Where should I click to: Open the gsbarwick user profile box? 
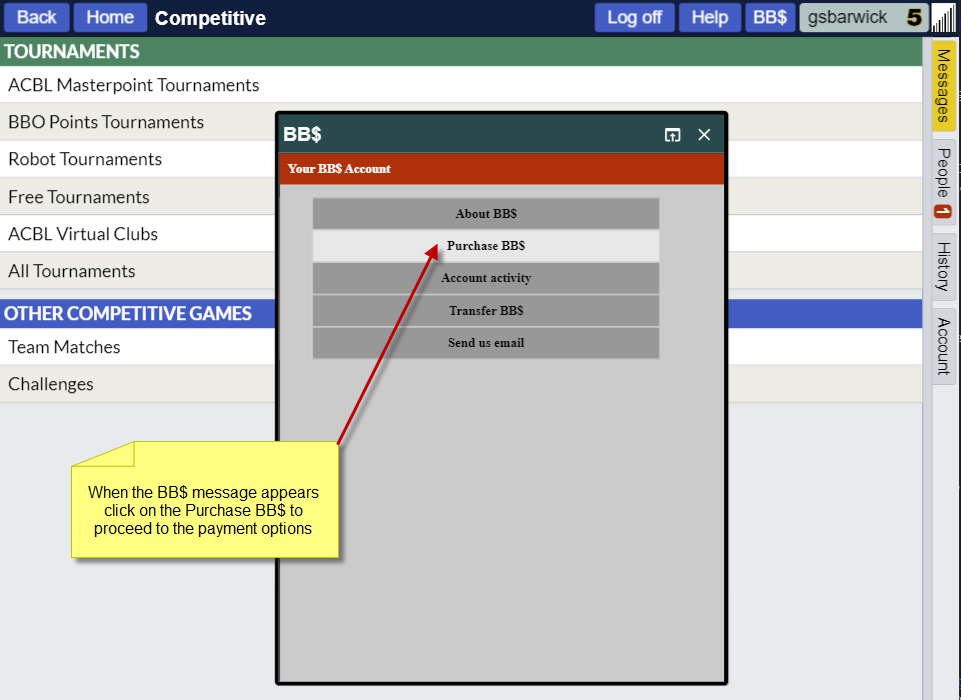click(x=864, y=17)
